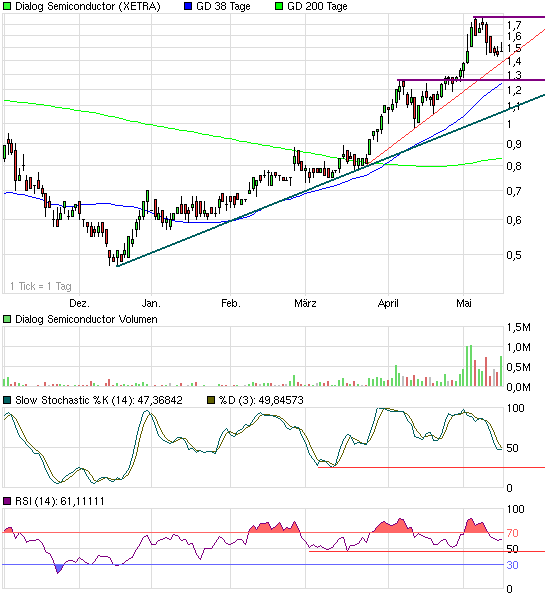Click the Dialog Semiconductor (XETRA) green legend square
This screenshot has width=545, height=597.
(7, 6)
